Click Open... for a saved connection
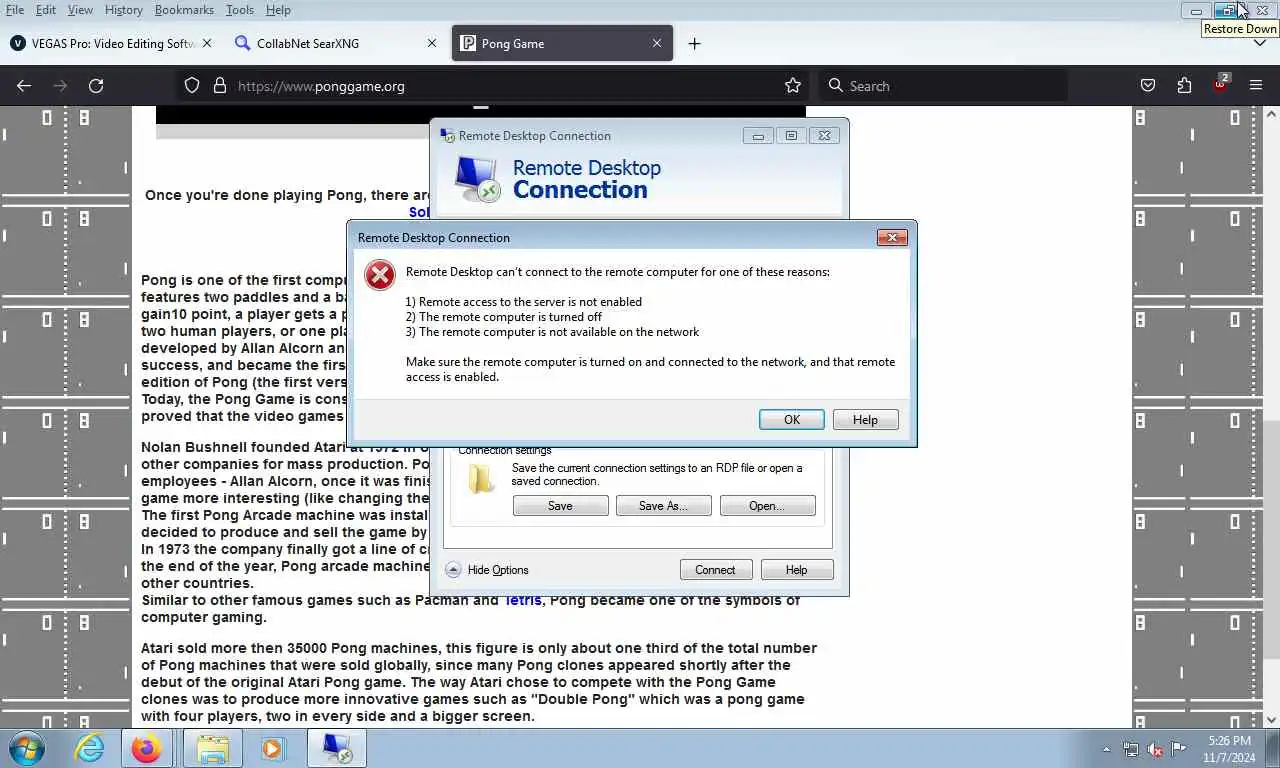This screenshot has width=1280, height=768. (x=767, y=506)
